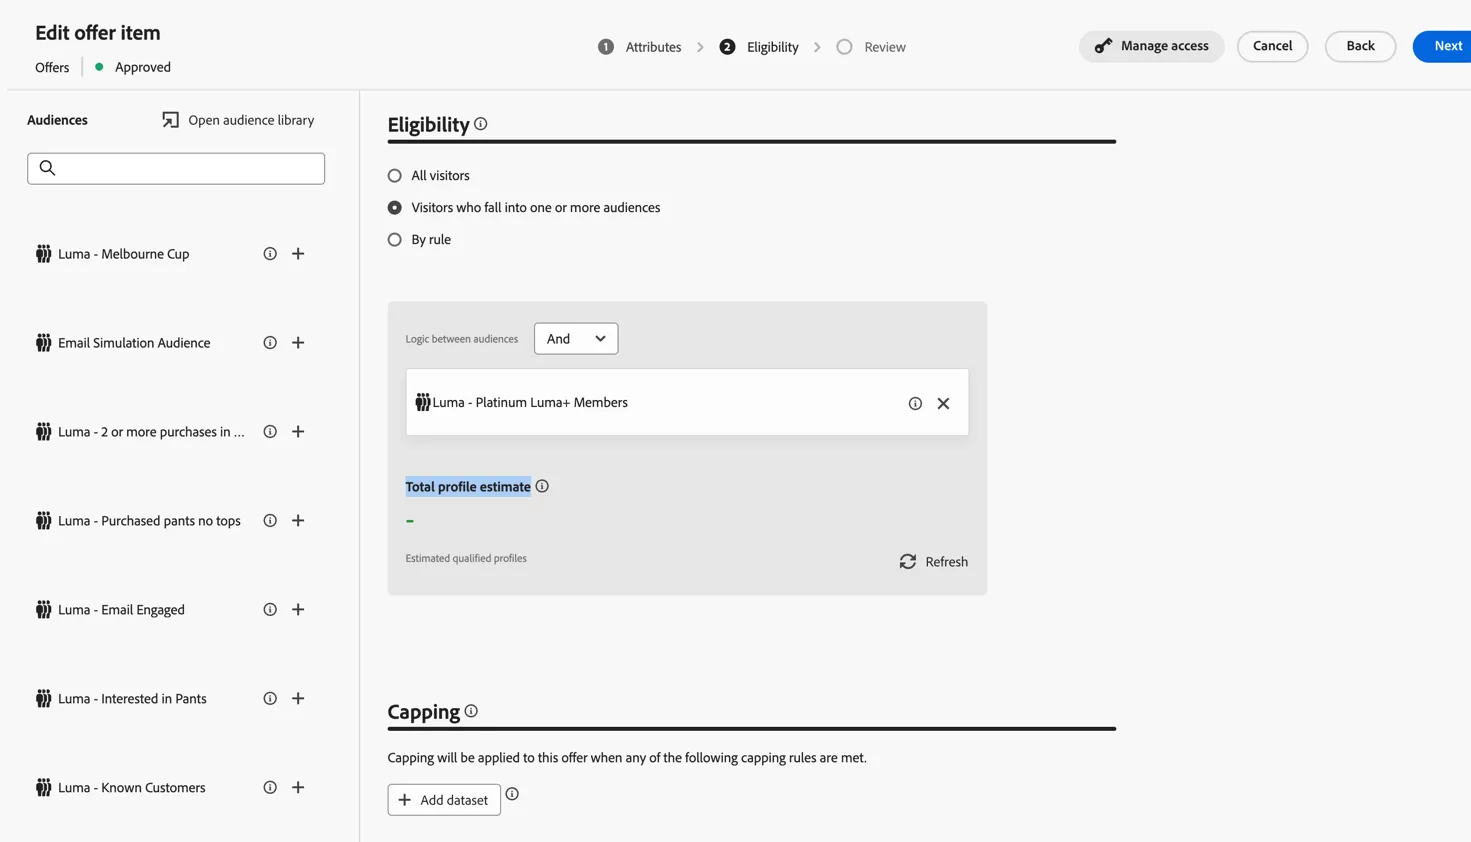Screen dimensions: 1471x842
Task: Open Logic between audiences dropdown
Action: pyautogui.click(x=576, y=339)
